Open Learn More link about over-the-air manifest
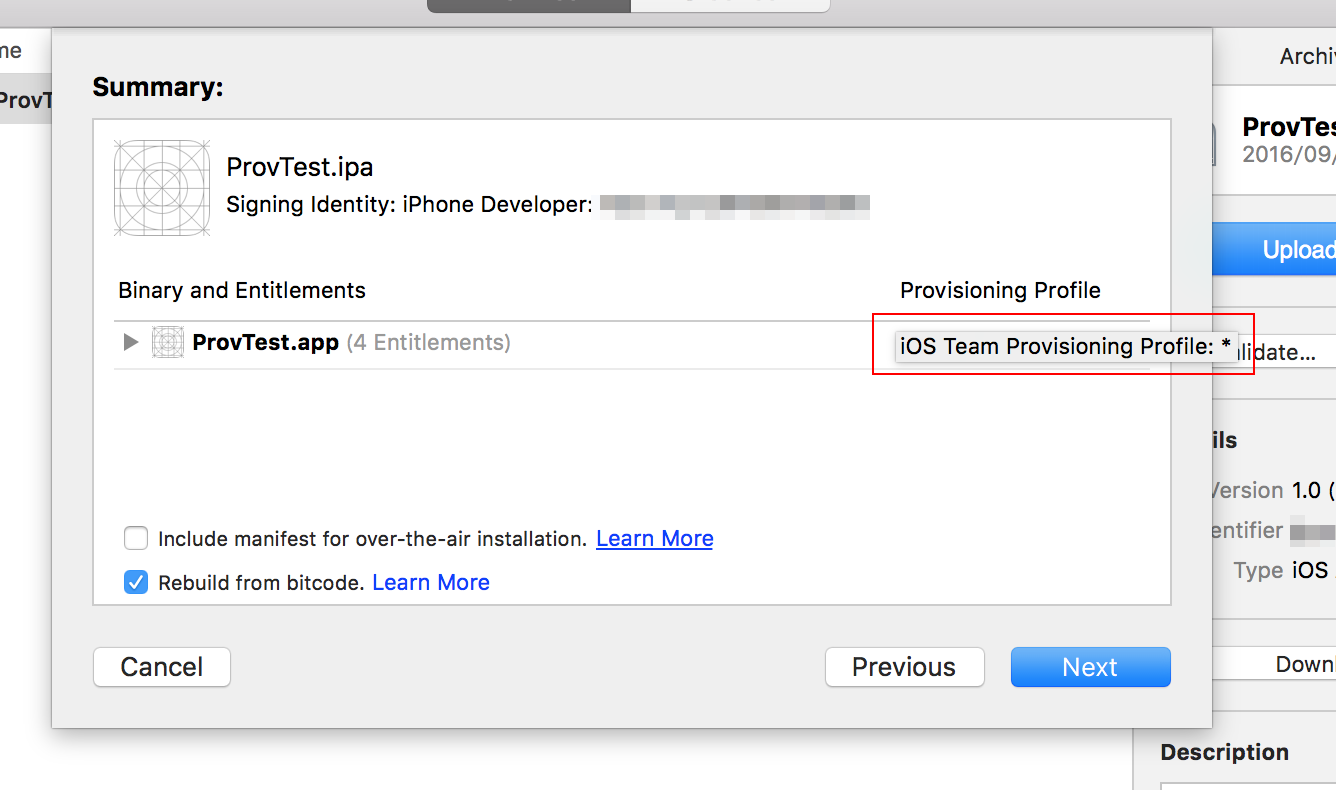The width and height of the screenshot is (1336, 790). pos(655,539)
